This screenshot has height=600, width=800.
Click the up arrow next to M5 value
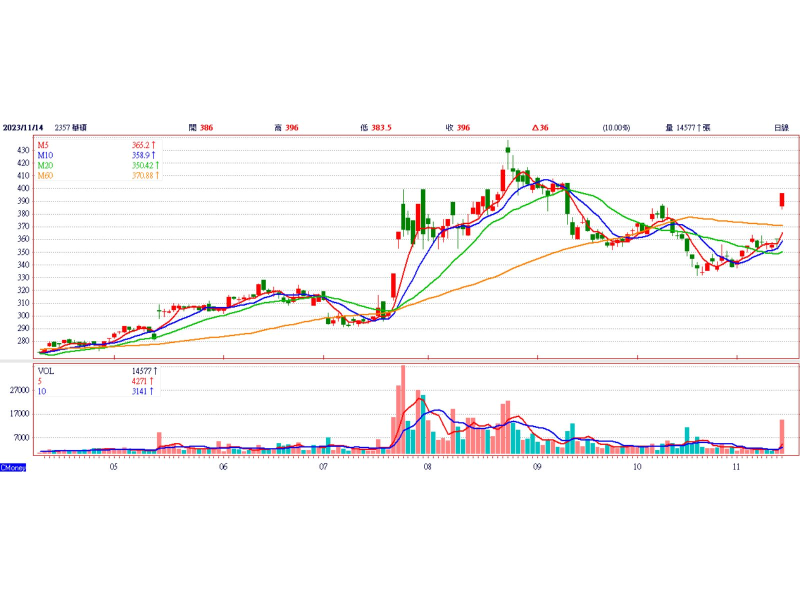(x=153, y=145)
